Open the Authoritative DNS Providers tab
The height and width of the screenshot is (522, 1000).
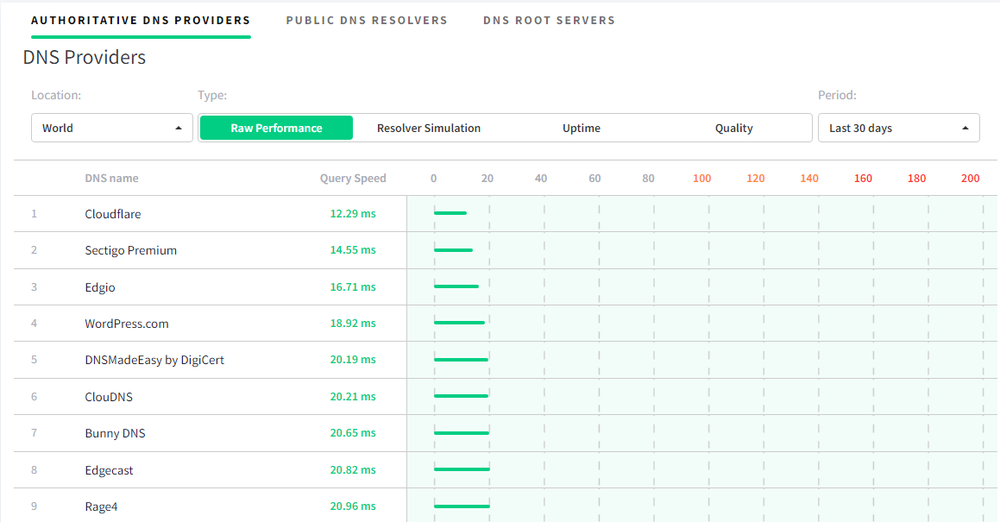140,20
